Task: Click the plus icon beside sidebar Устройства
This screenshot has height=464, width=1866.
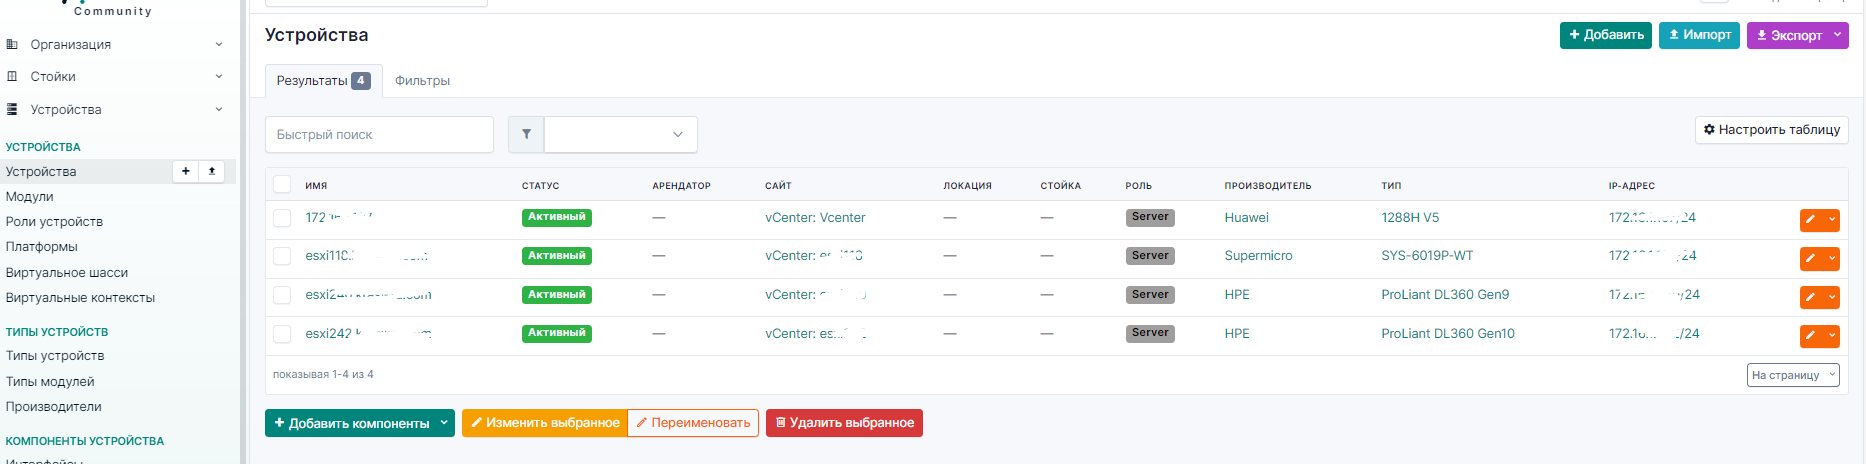Action: click(186, 171)
